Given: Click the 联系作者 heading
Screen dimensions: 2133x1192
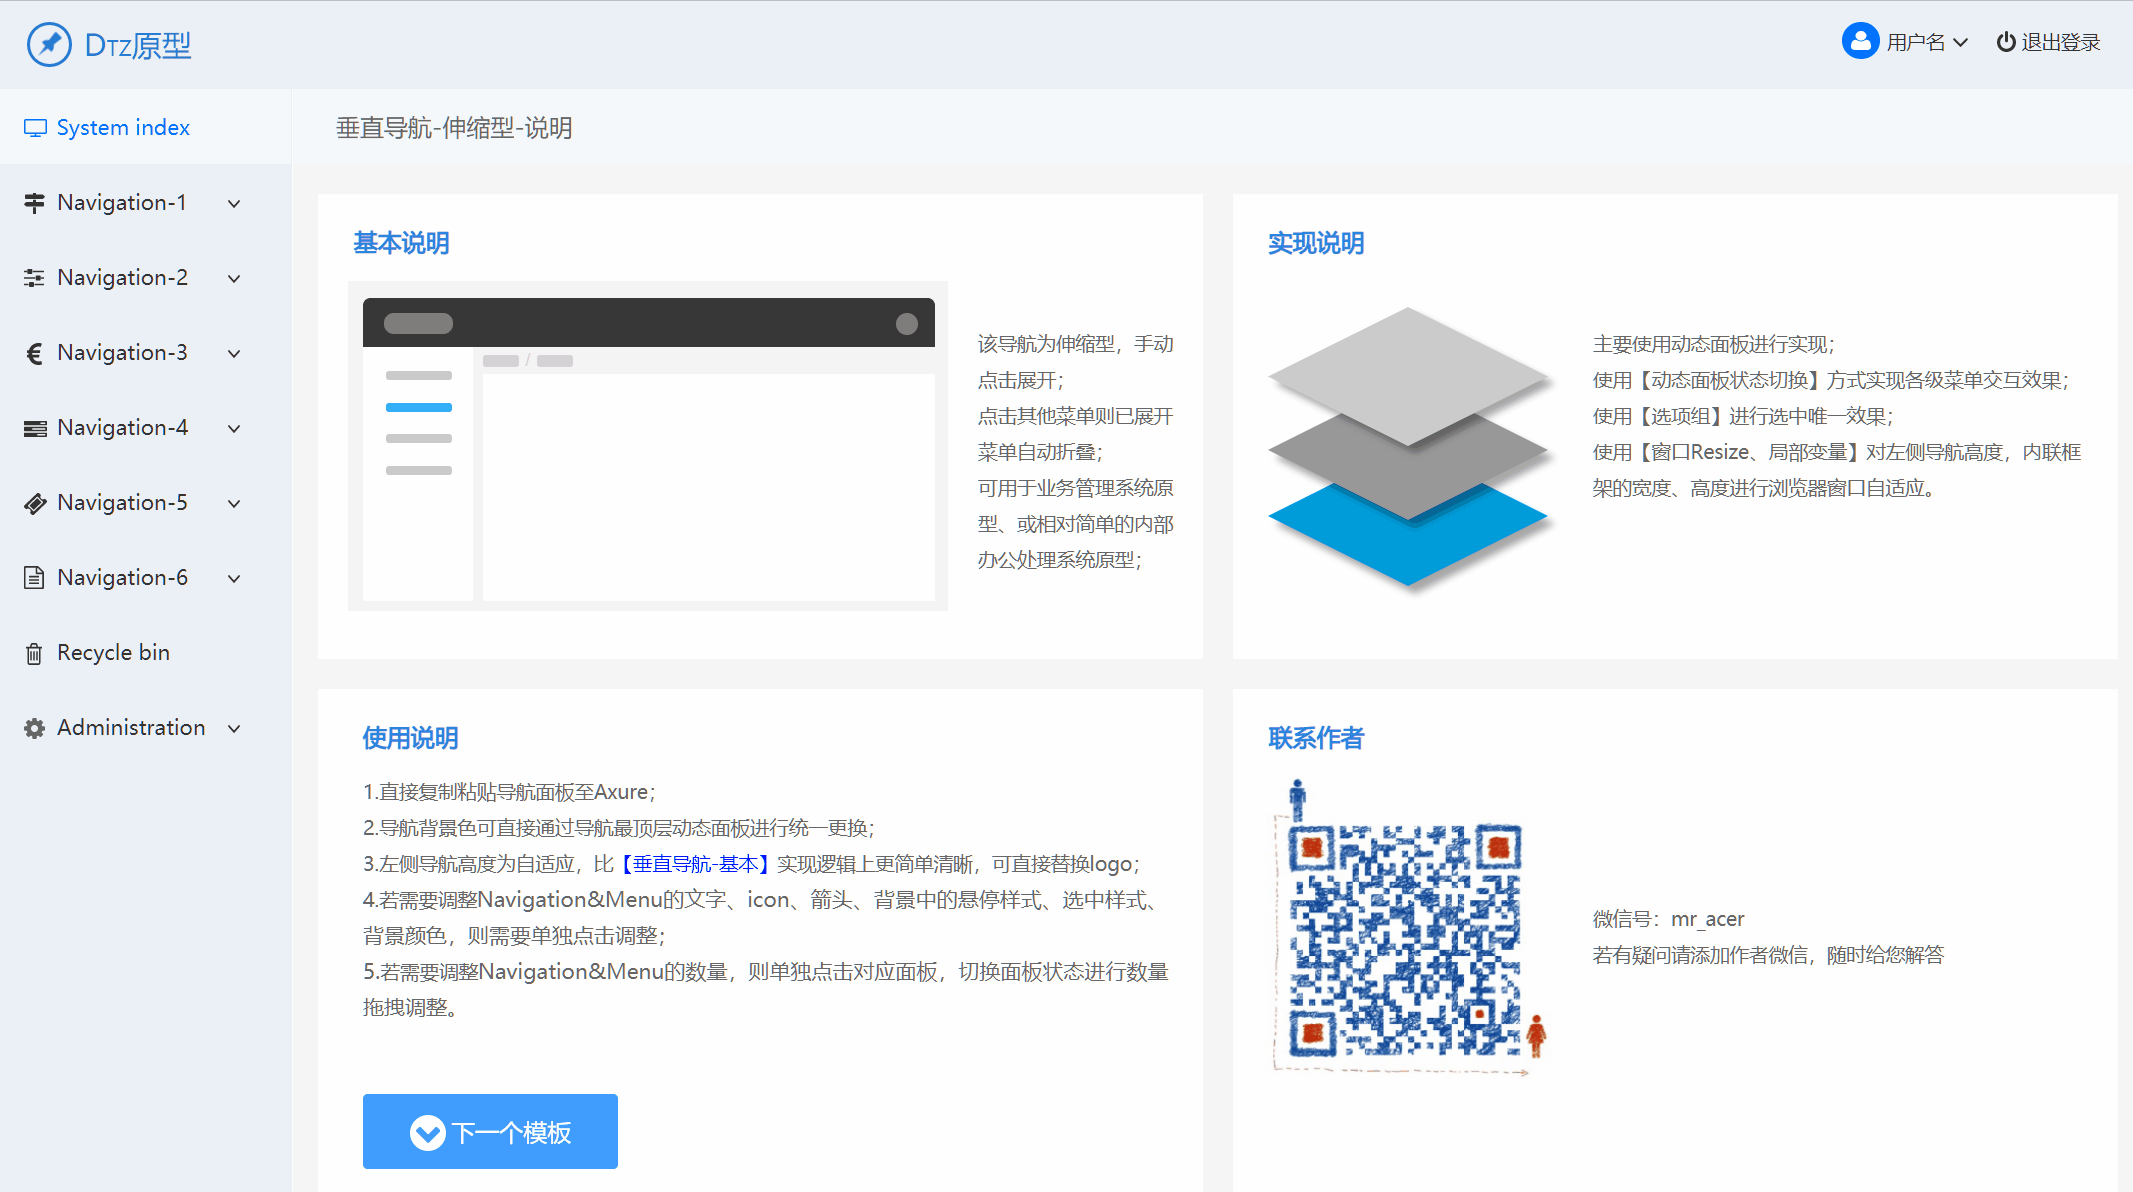Looking at the screenshot, I should (1316, 738).
